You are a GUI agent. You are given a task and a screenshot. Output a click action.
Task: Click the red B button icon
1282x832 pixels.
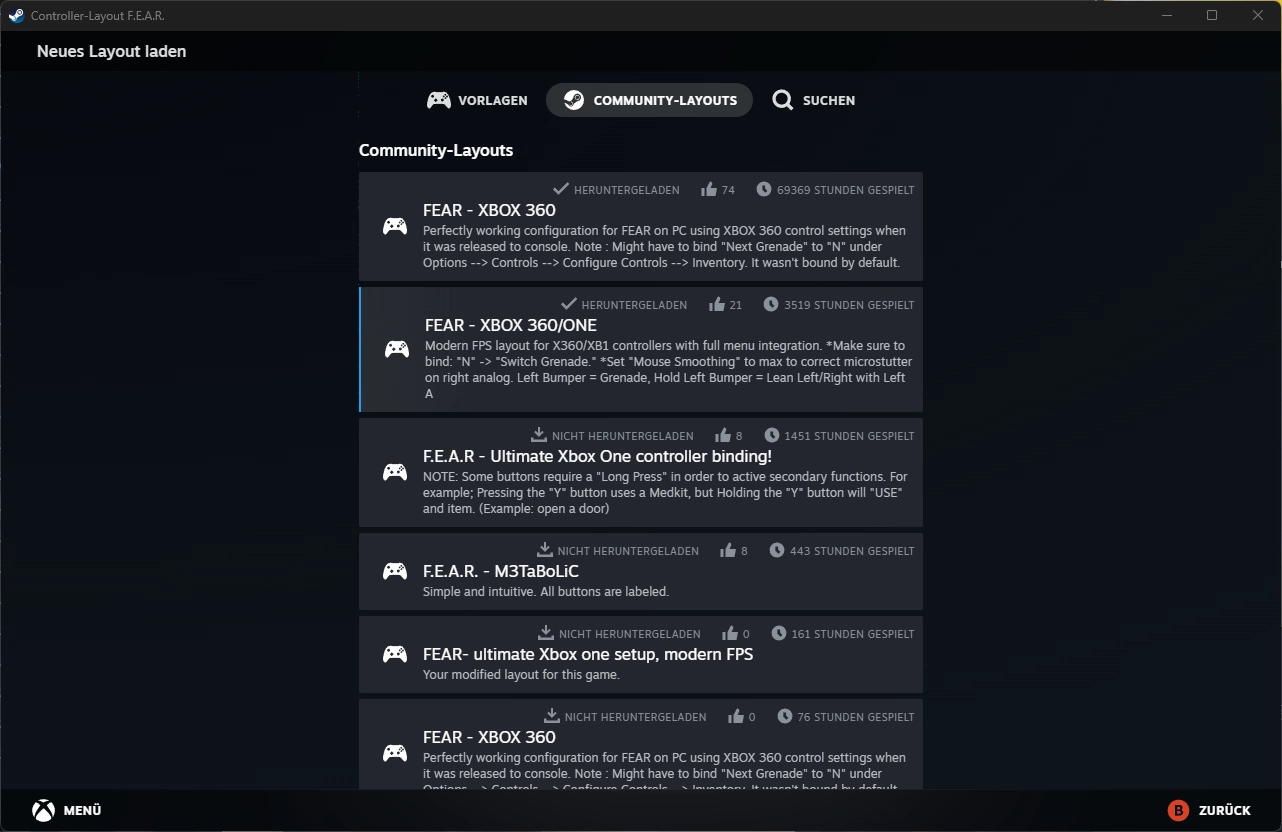[x=1179, y=810]
